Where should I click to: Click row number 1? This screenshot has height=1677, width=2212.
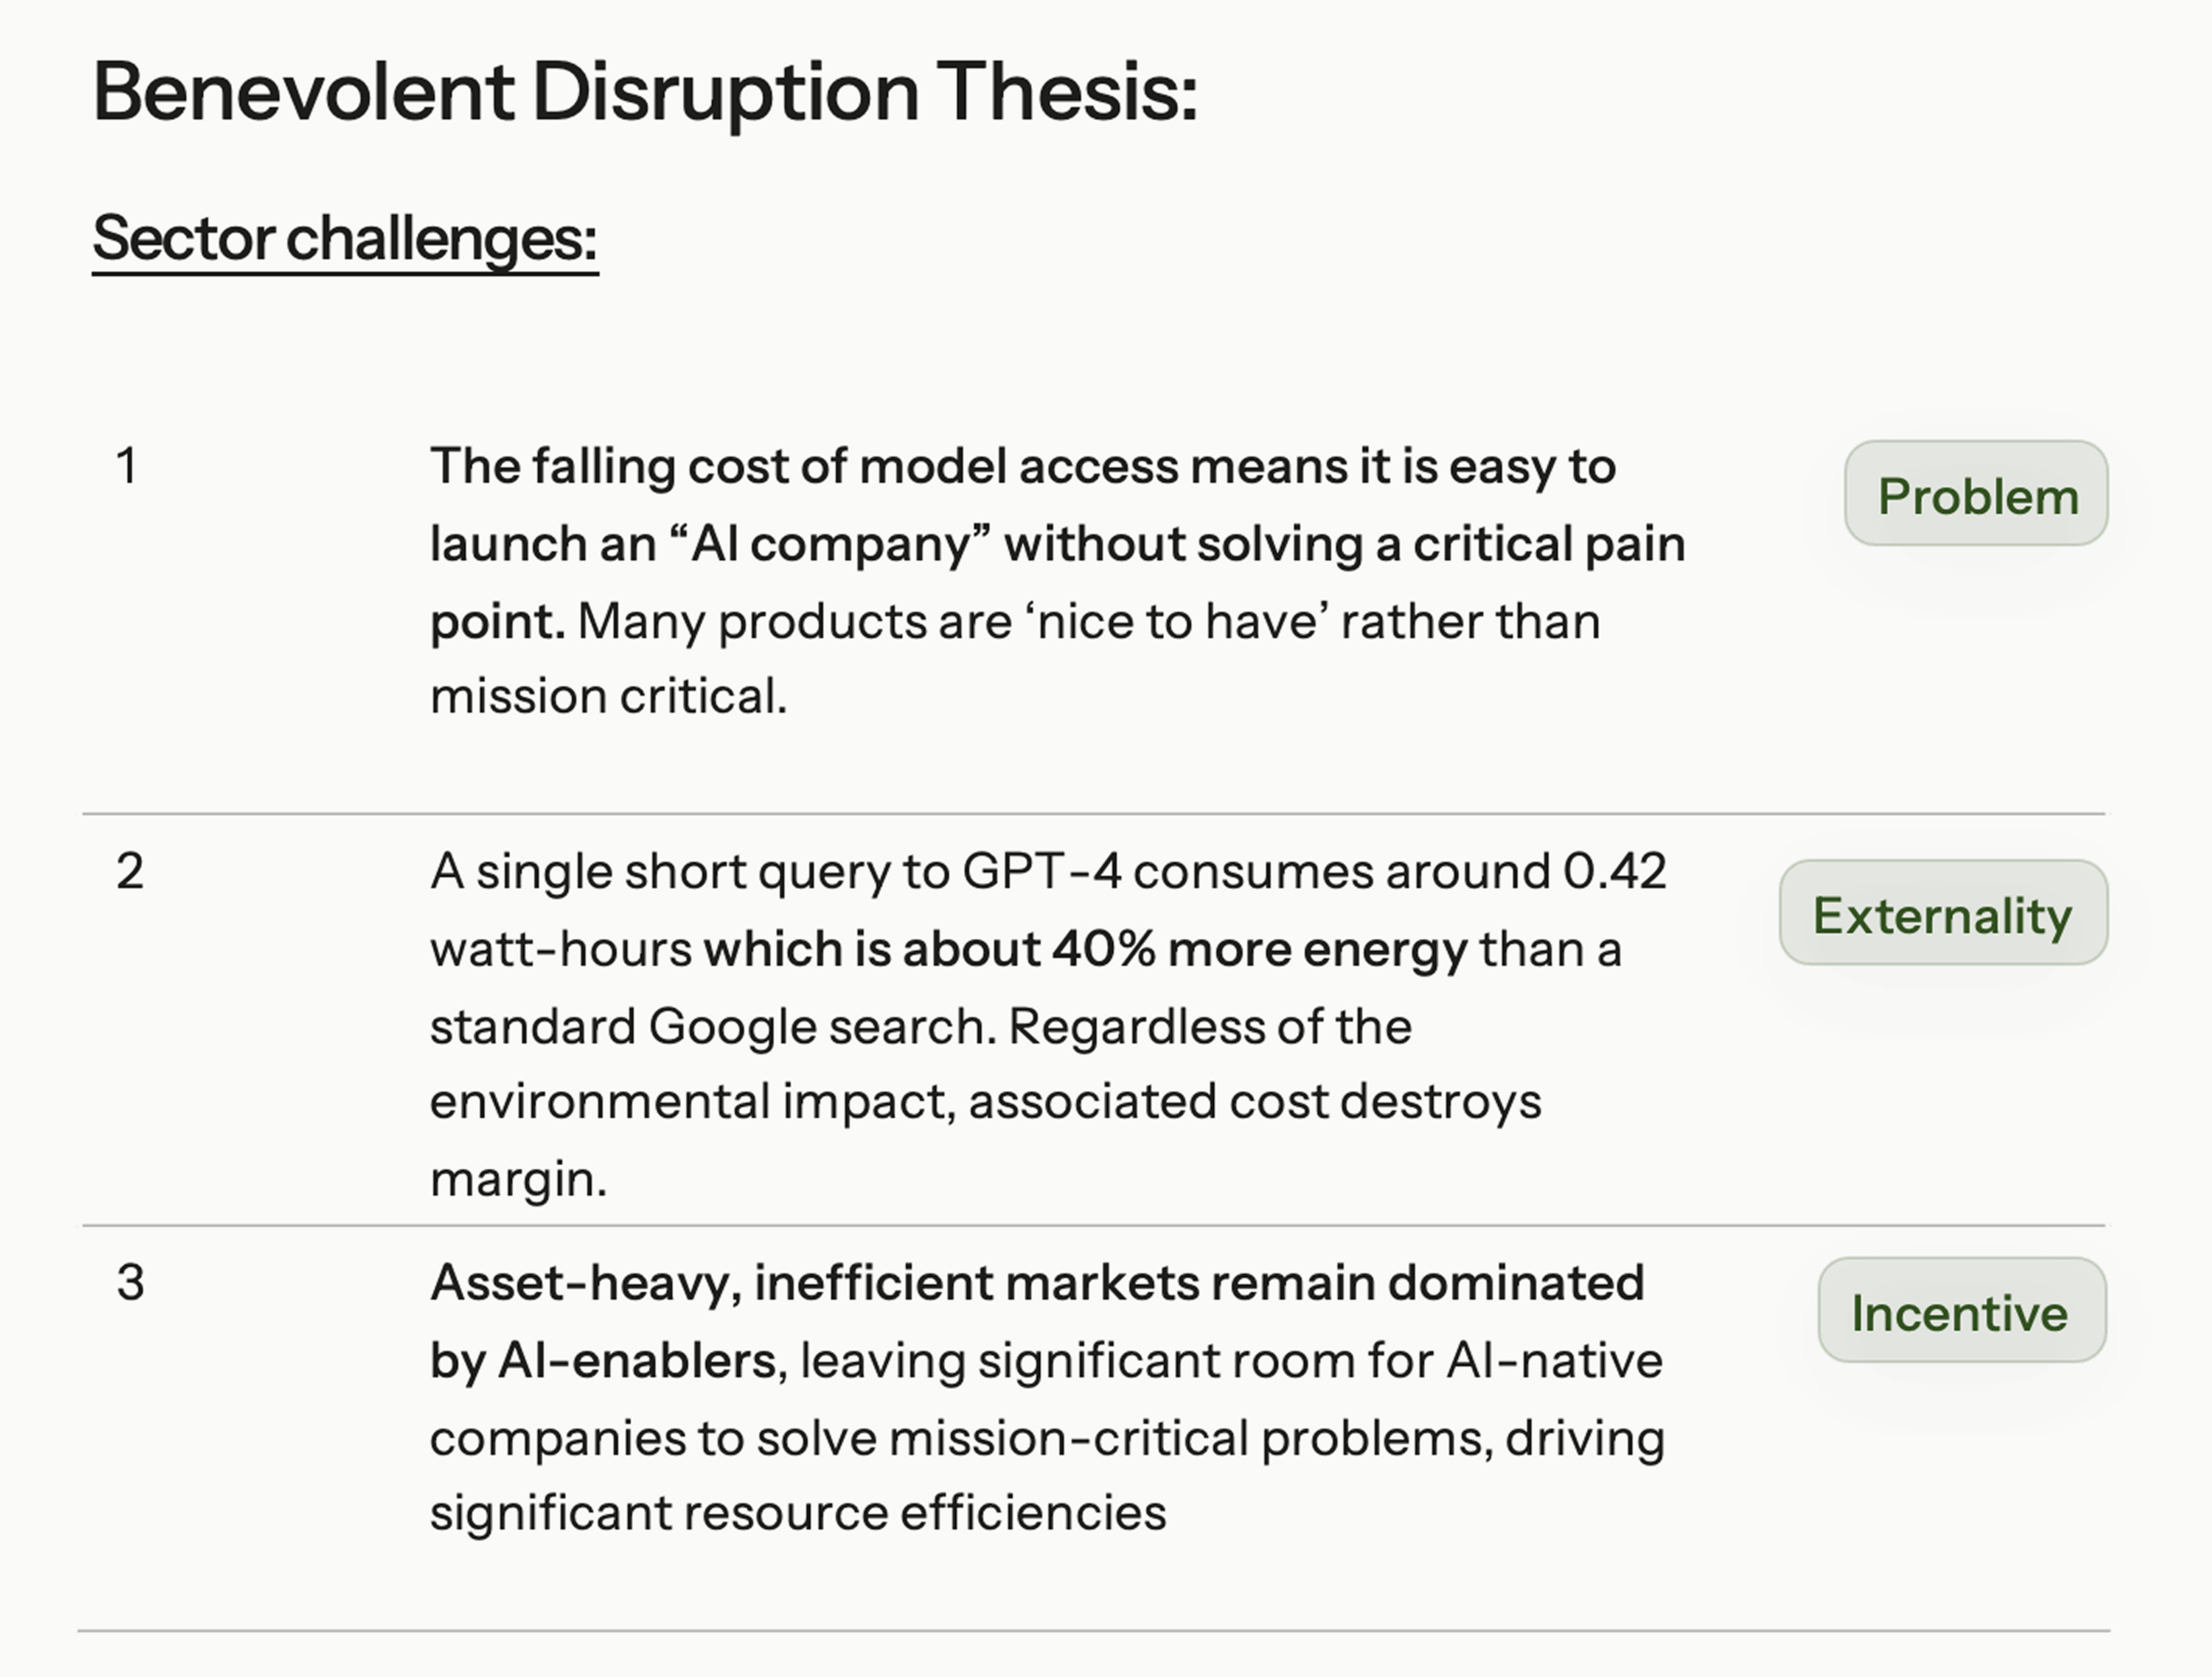[x=127, y=466]
